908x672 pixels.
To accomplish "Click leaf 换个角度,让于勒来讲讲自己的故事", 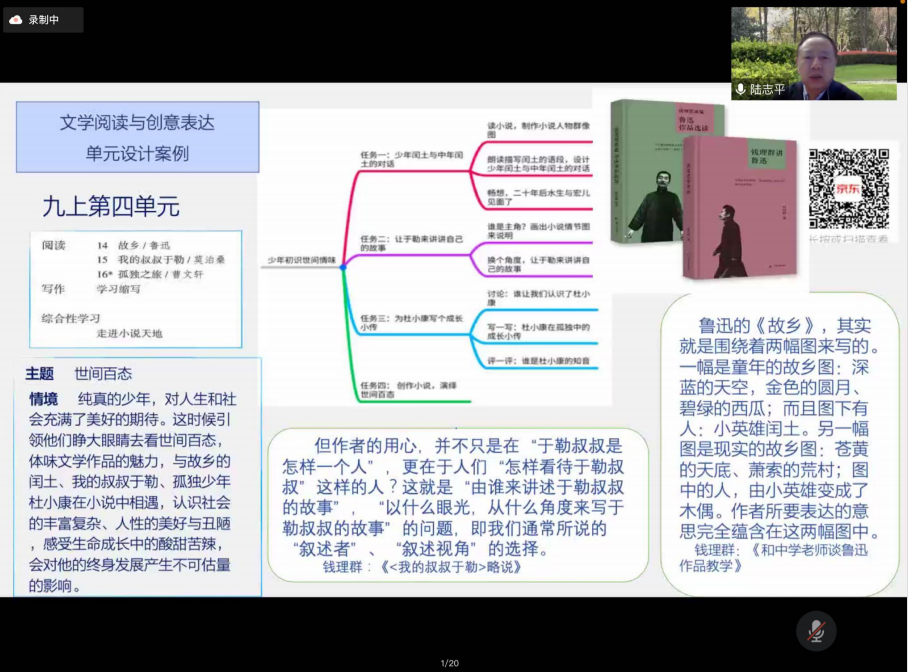I will click(x=539, y=264).
